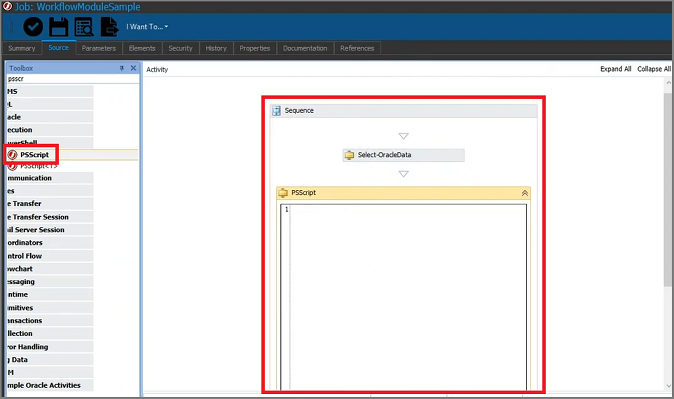Switch to the Parameters tab
The width and height of the screenshot is (674, 399).
tap(99, 48)
